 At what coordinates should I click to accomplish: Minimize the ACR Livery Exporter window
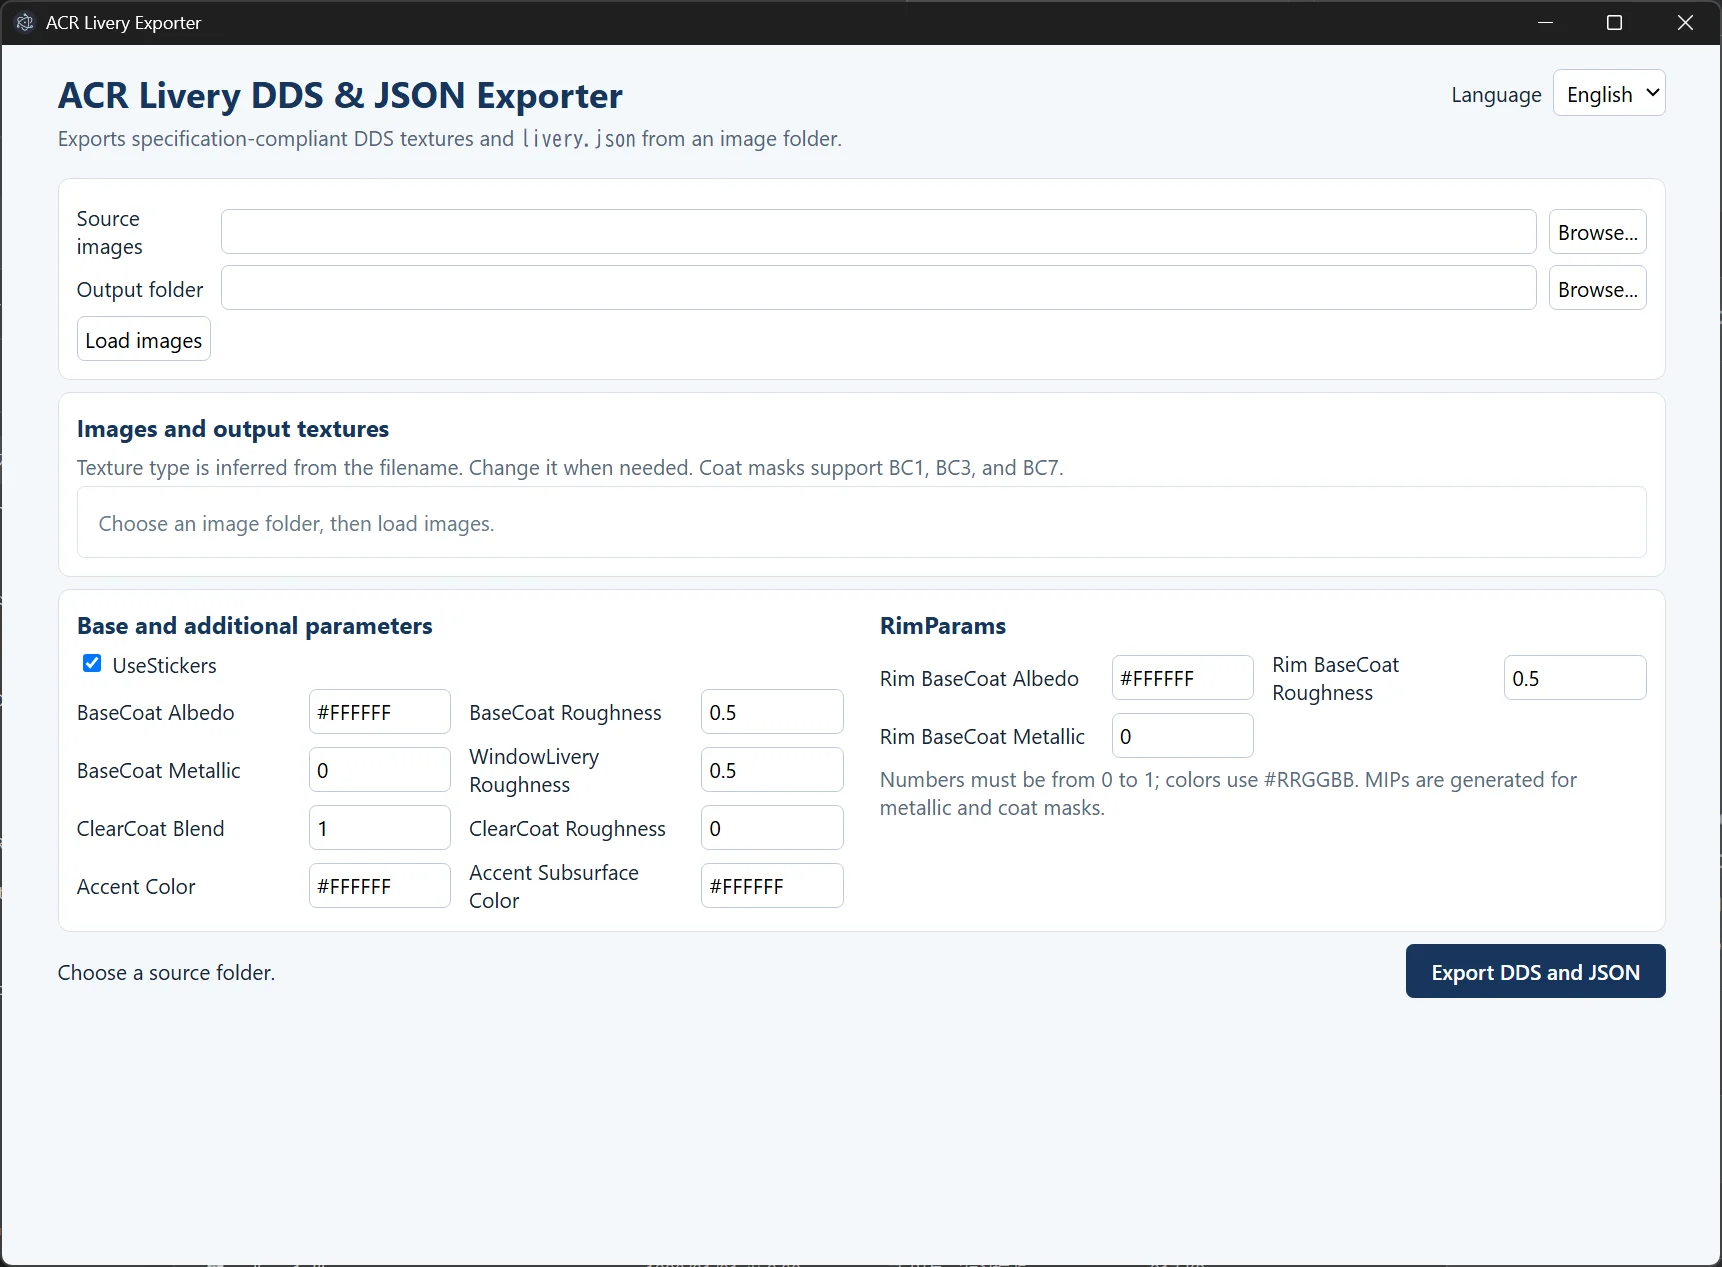click(x=1545, y=22)
